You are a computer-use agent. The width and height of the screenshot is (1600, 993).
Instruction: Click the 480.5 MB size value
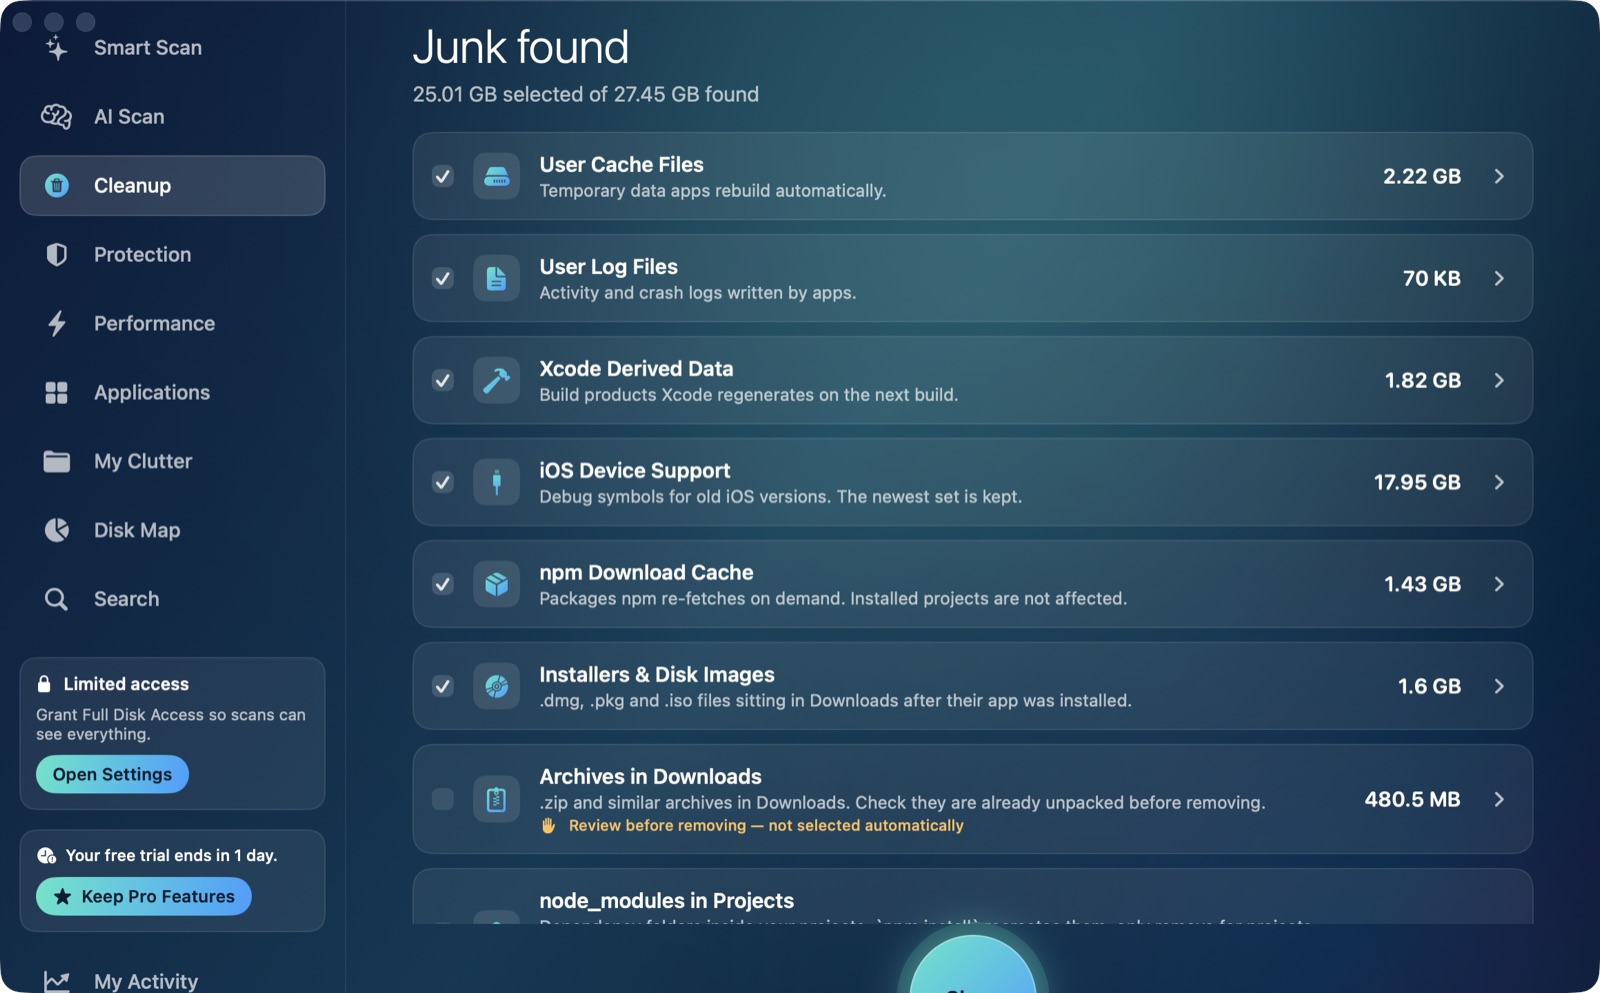point(1412,800)
